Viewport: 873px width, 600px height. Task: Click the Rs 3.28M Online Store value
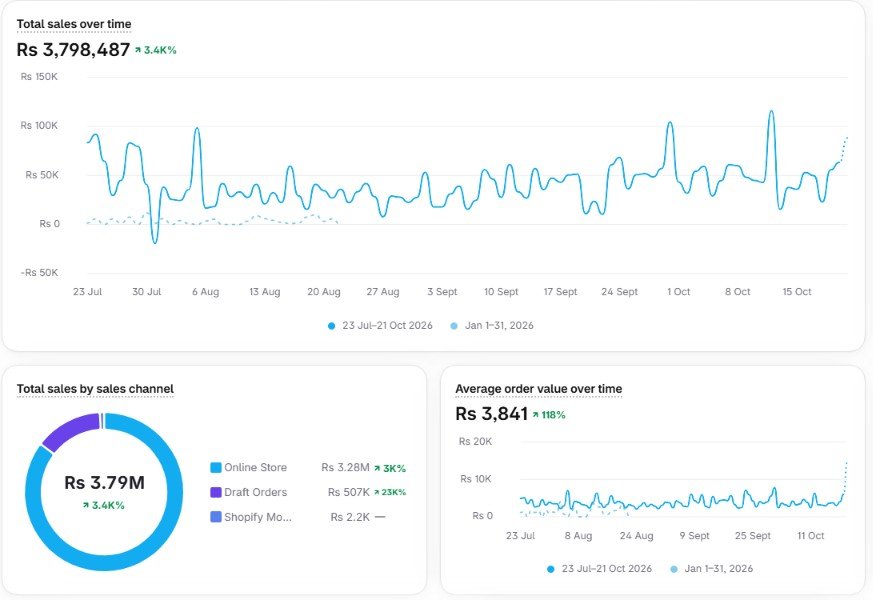(x=345, y=468)
